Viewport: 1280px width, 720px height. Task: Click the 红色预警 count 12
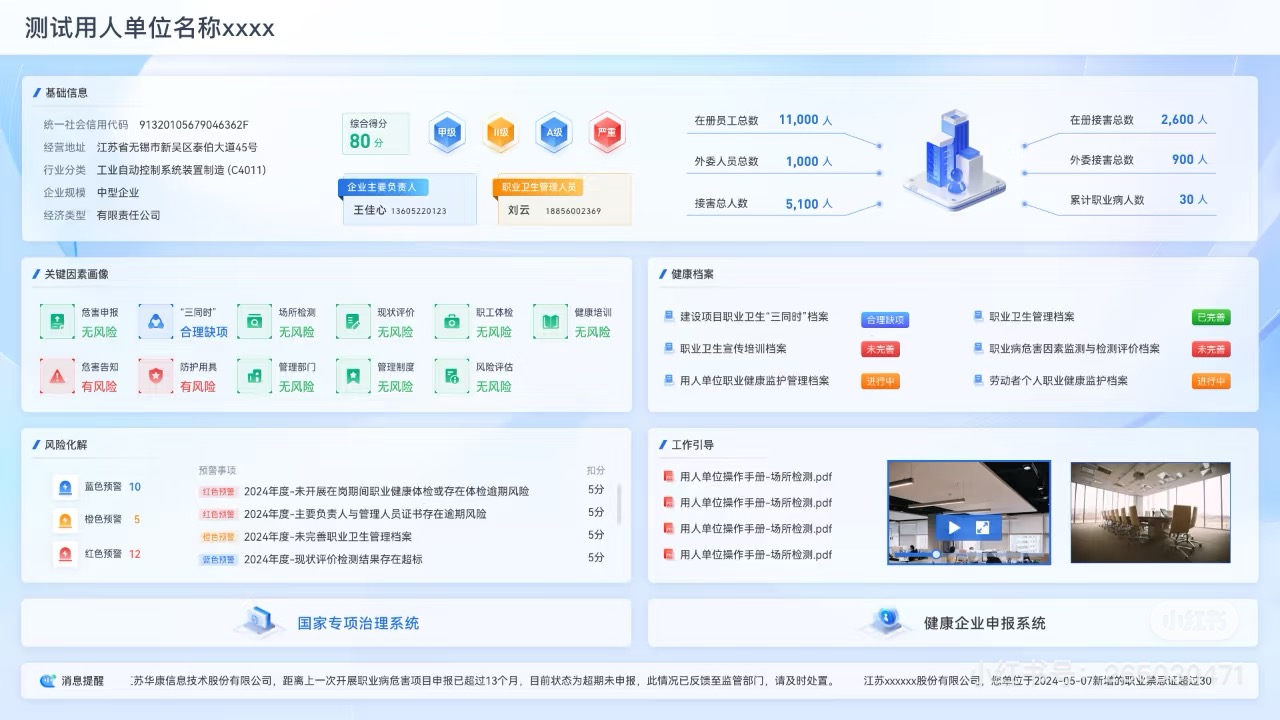pyautogui.click(x=135, y=554)
